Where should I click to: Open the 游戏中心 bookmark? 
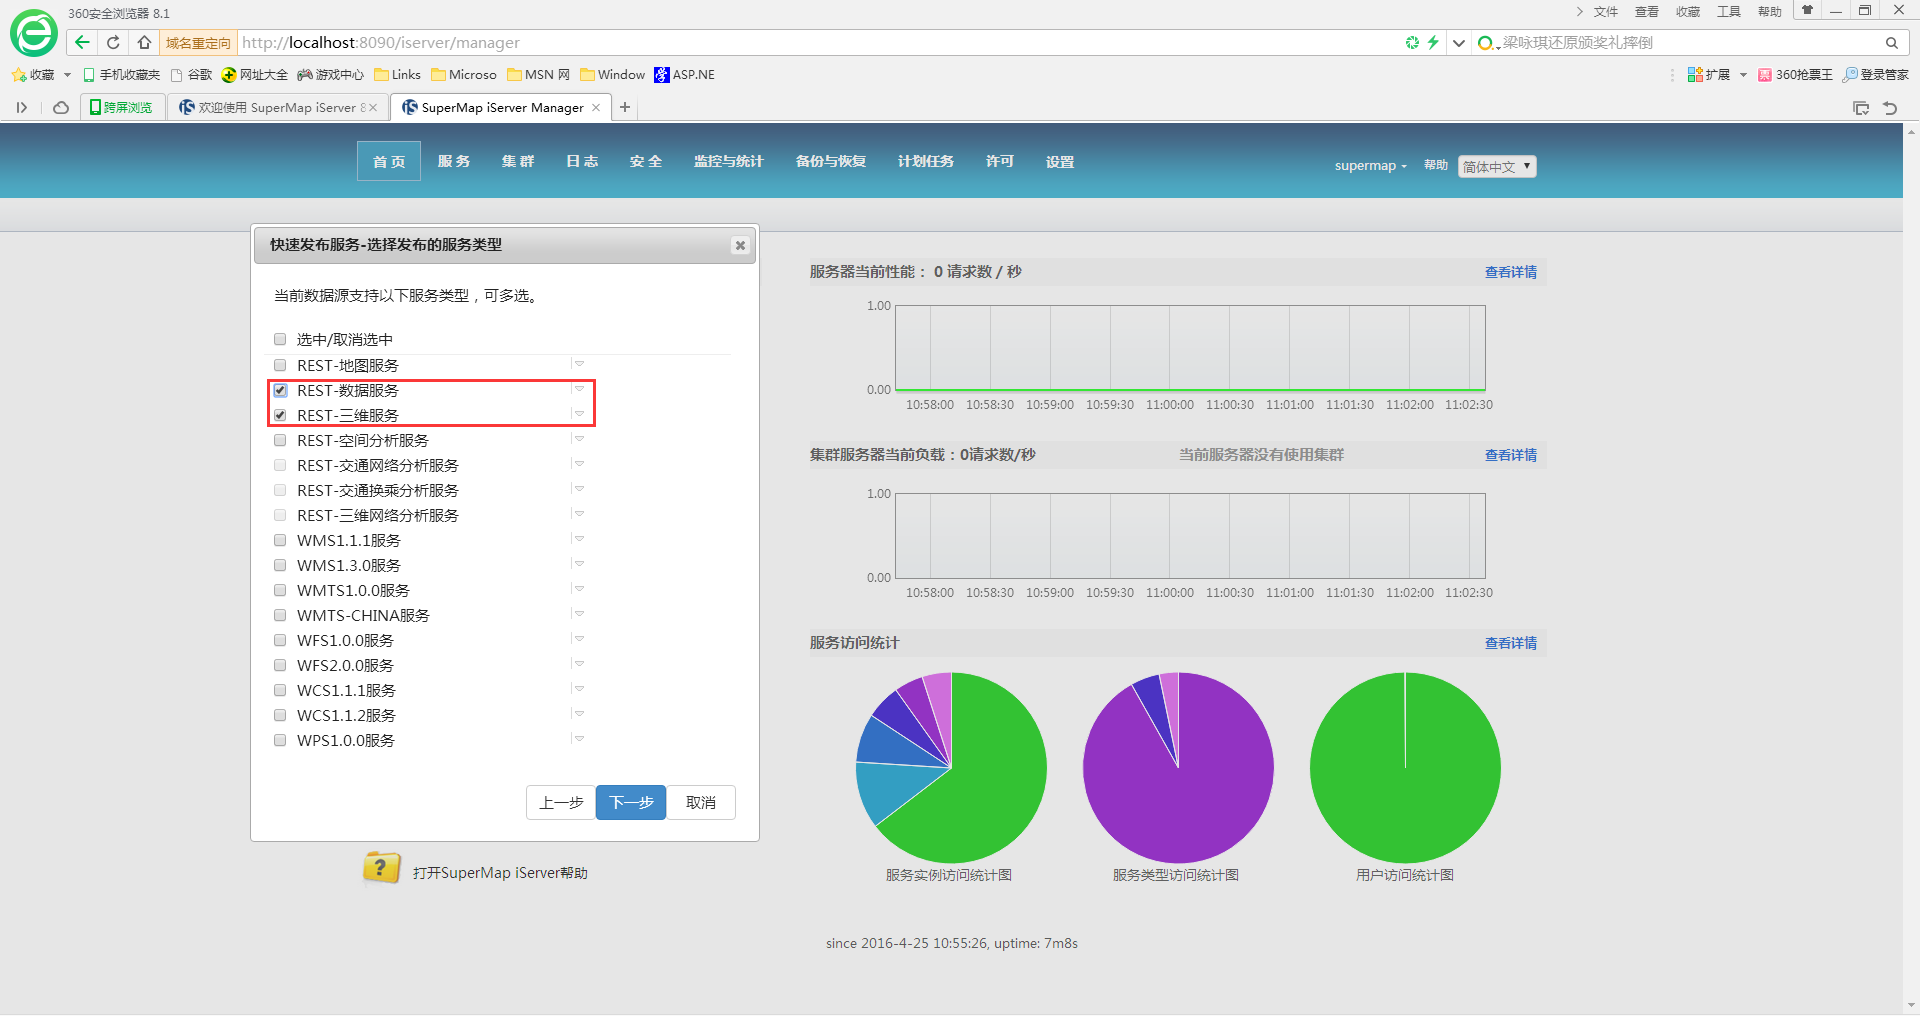(331, 75)
